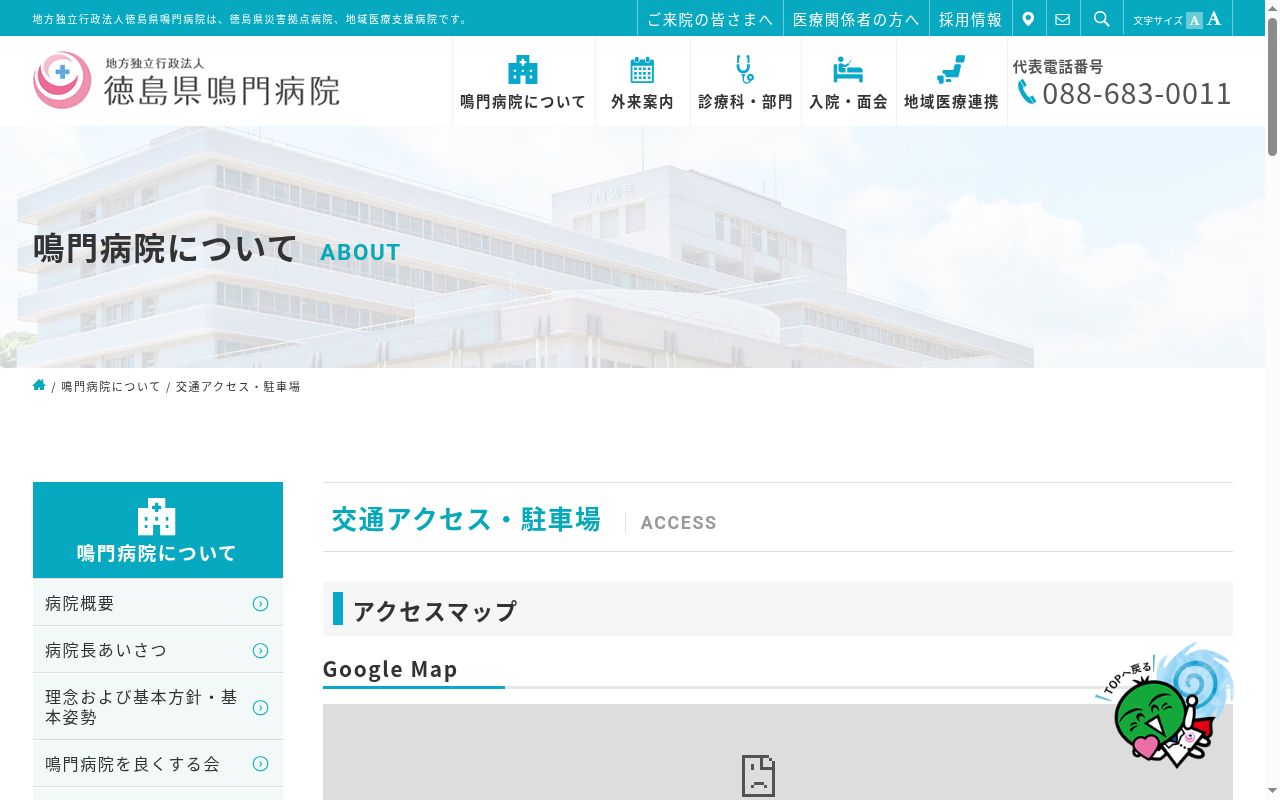Image resolution: width=1280 pixels, height=800 pixels.
Task: Open 病院概要 sidebar link
Action: pos(157,603)
